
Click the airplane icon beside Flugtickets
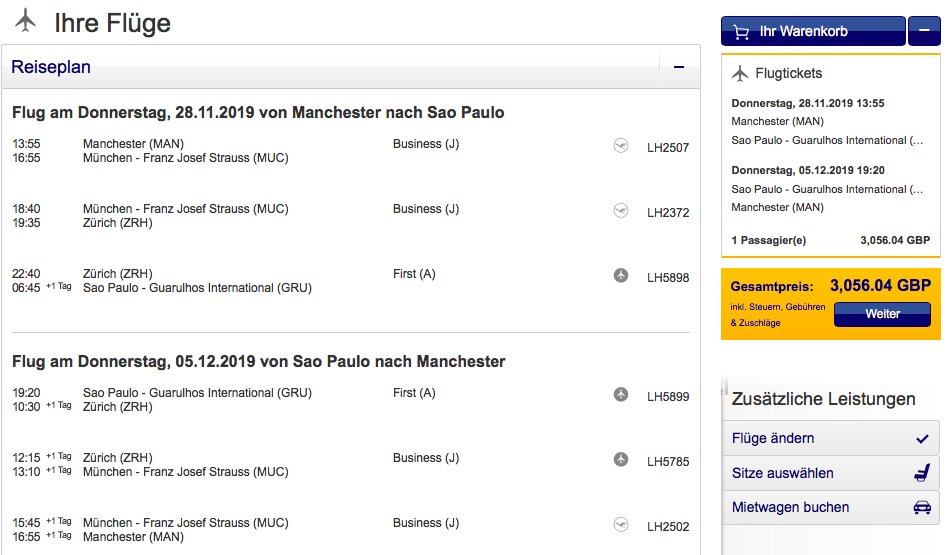click(x=740, y=73)
